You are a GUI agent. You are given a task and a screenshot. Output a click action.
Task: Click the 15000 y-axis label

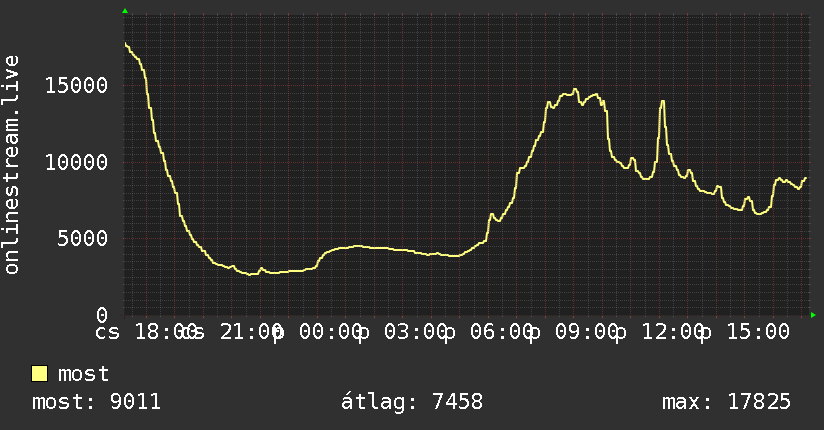pyautogui.click(x=76, y=85)
